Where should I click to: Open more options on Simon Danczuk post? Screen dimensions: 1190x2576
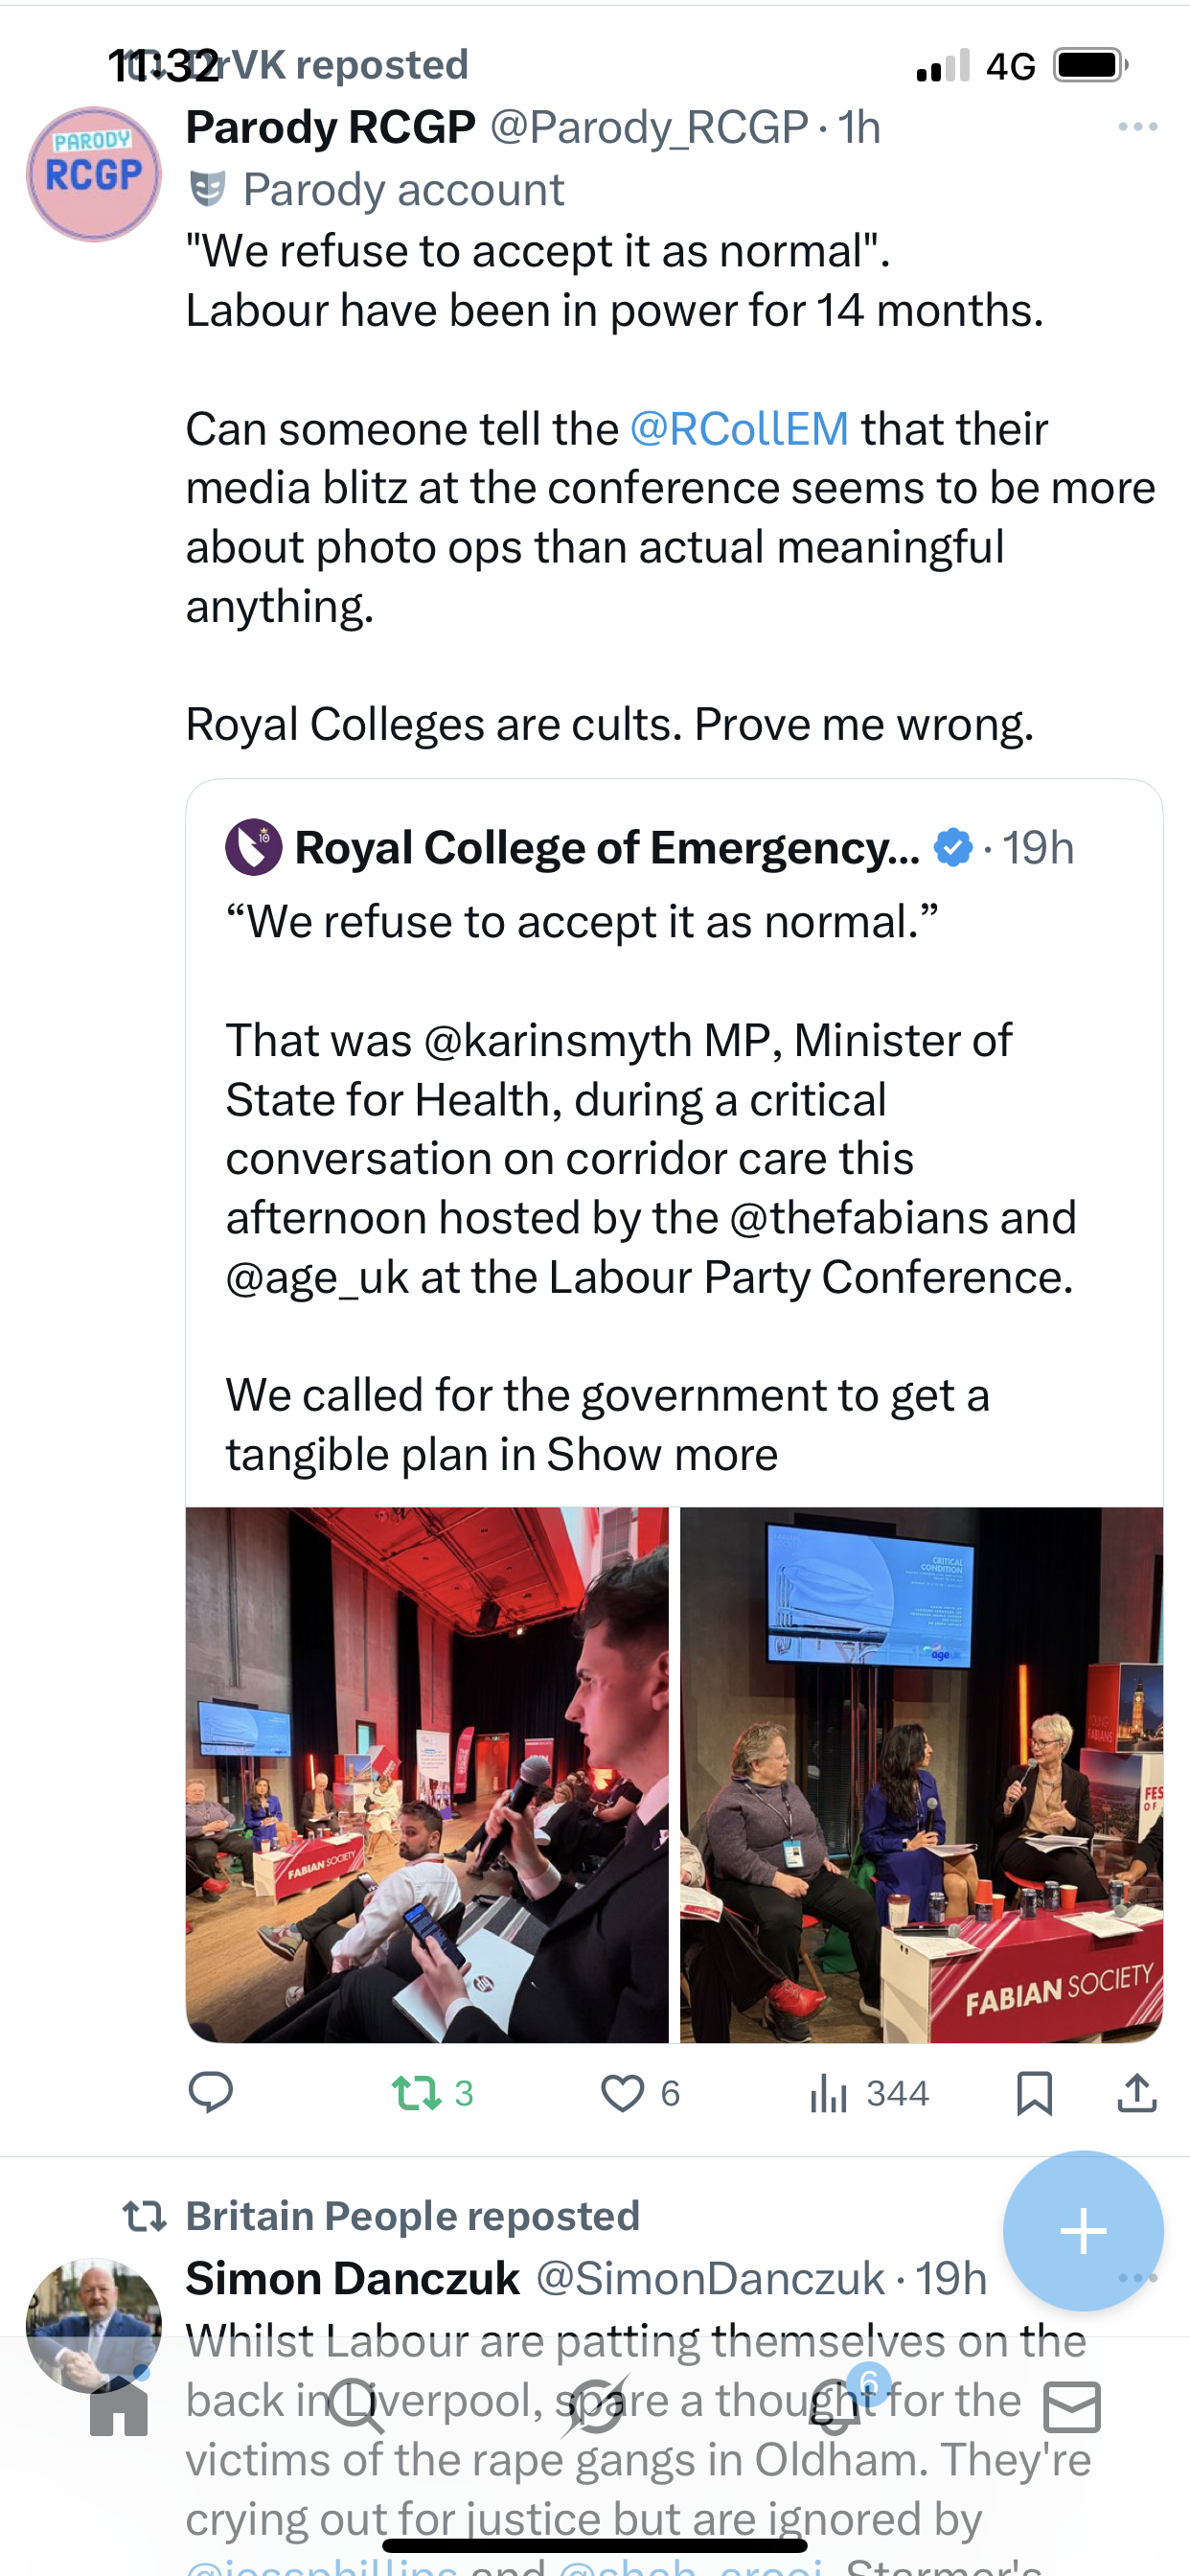[x=1138, y=2278]
